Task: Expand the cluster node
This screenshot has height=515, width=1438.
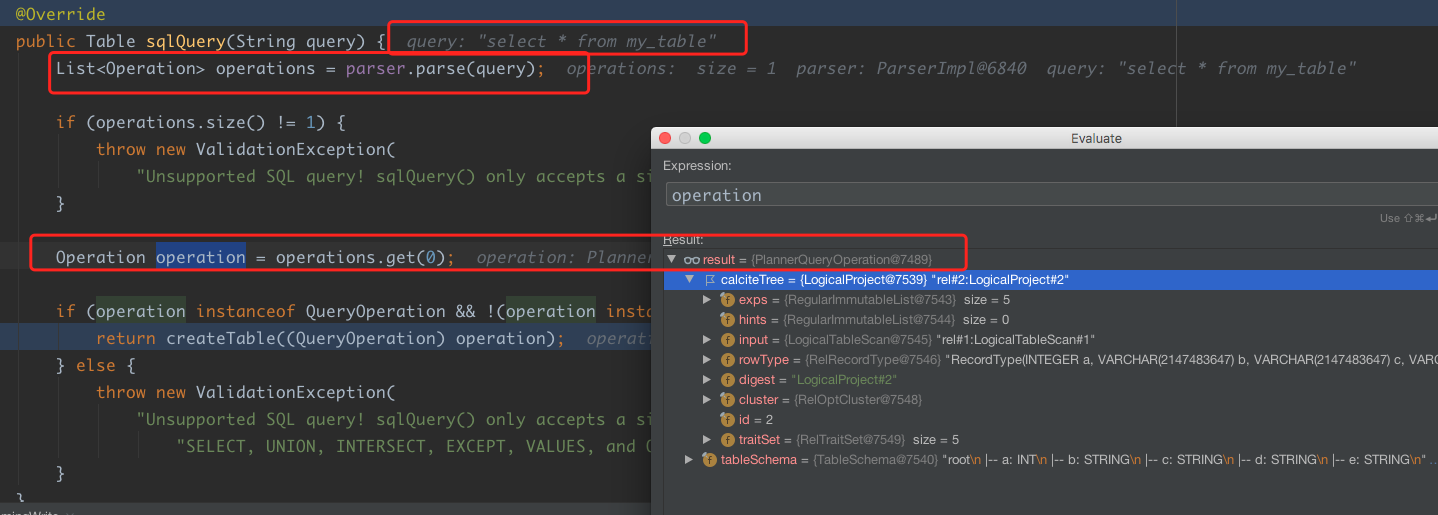Action: (708, 400)
